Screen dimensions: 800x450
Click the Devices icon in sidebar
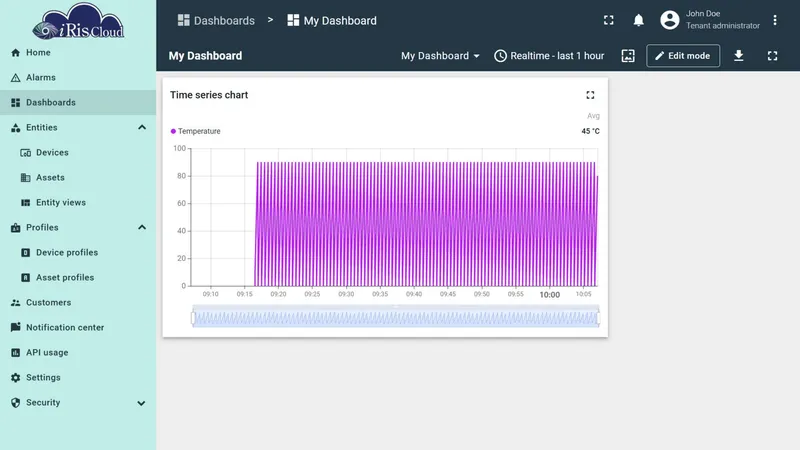coord(26,153)
